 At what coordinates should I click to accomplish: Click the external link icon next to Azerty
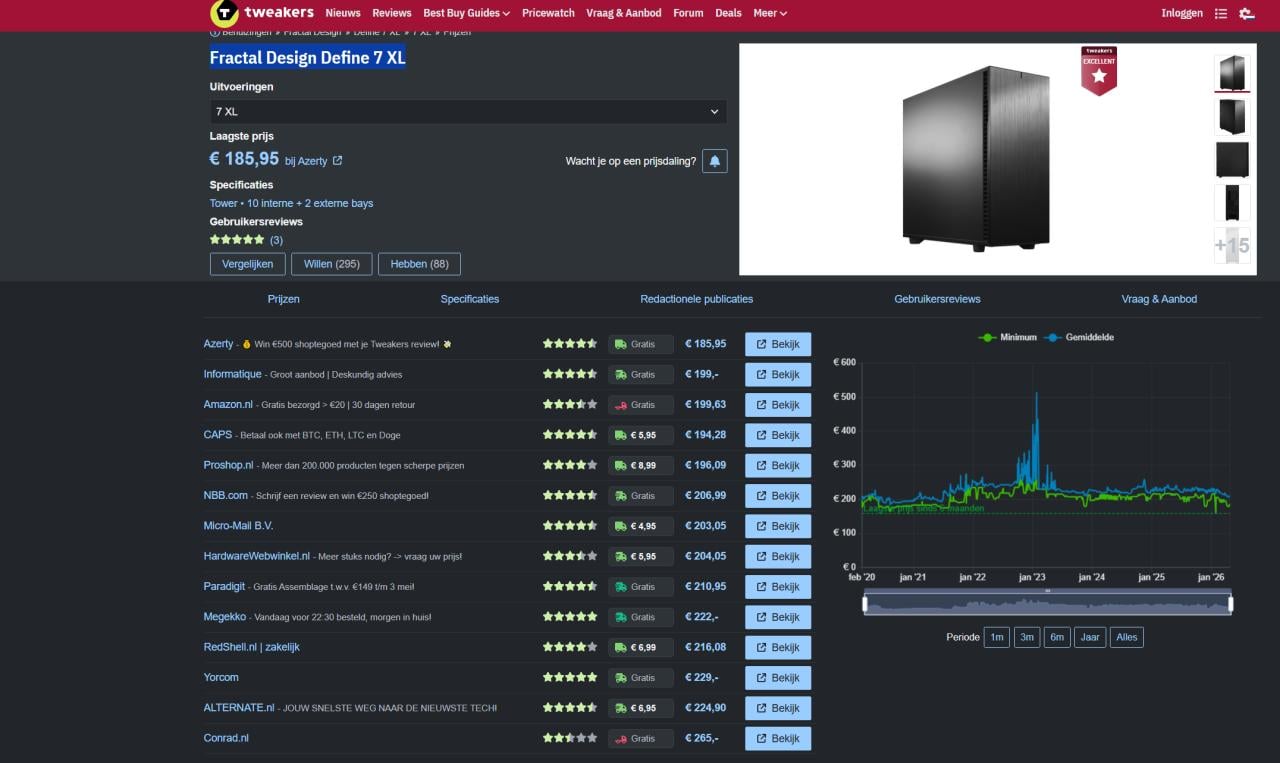coord(337,160)
